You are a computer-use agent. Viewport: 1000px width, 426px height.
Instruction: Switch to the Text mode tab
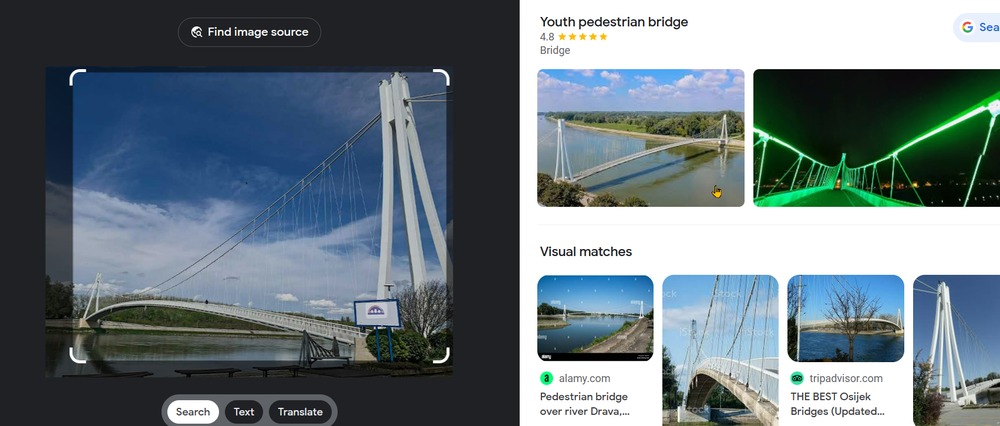click(x=244, y=412)
